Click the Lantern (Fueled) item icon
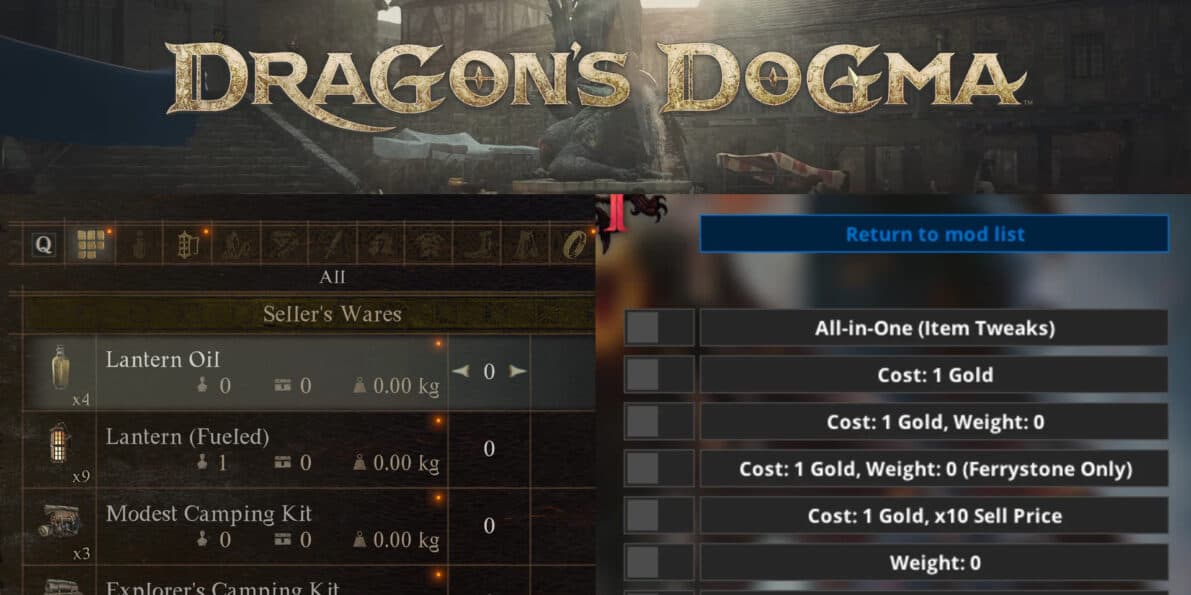The height and width of the screenshot is (595, 1191). pos(60,443)
